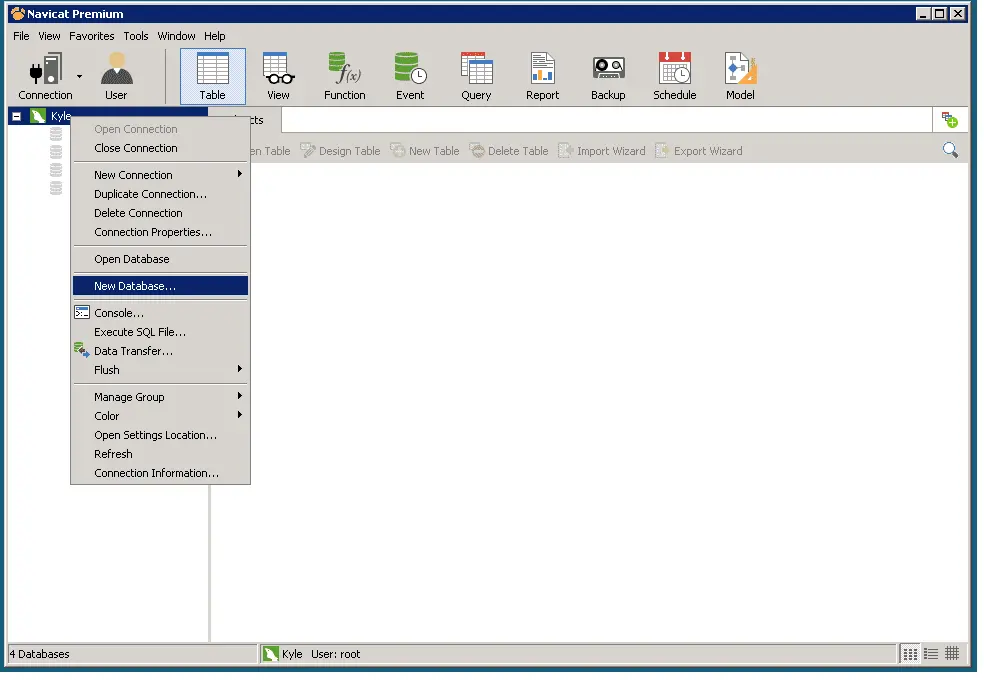984x680 pixels.
Task: Open the Window menu
Action: pyautogui.click(x=176, y=36)
